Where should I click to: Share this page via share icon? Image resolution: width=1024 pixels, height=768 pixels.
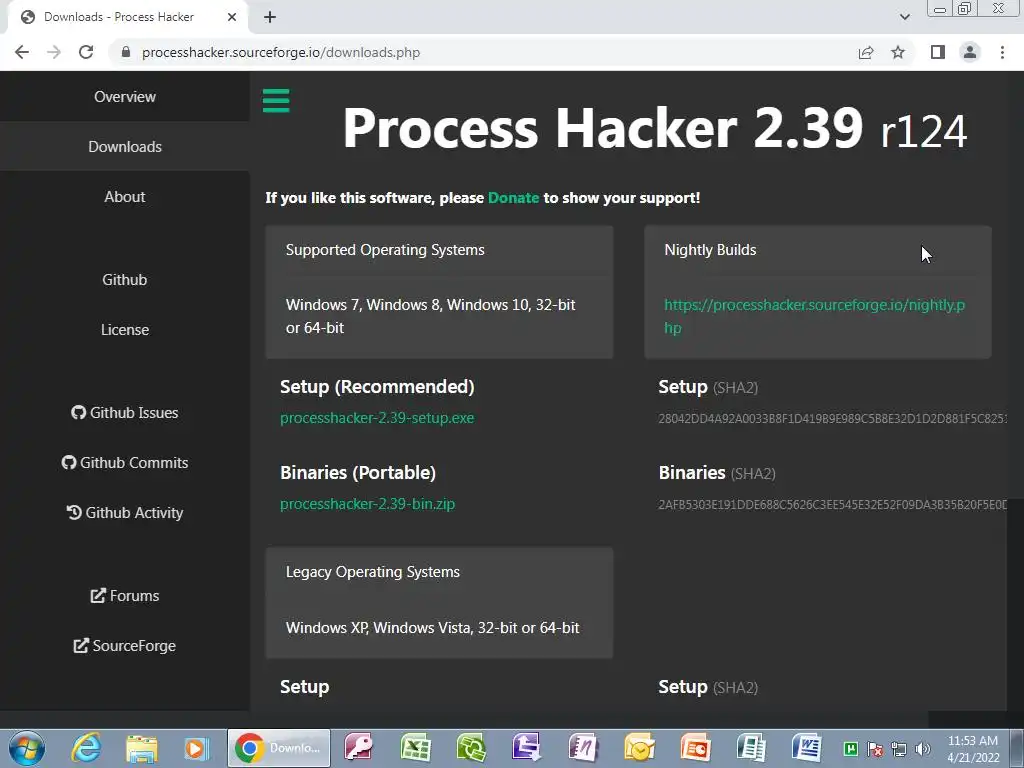point(866,52)
